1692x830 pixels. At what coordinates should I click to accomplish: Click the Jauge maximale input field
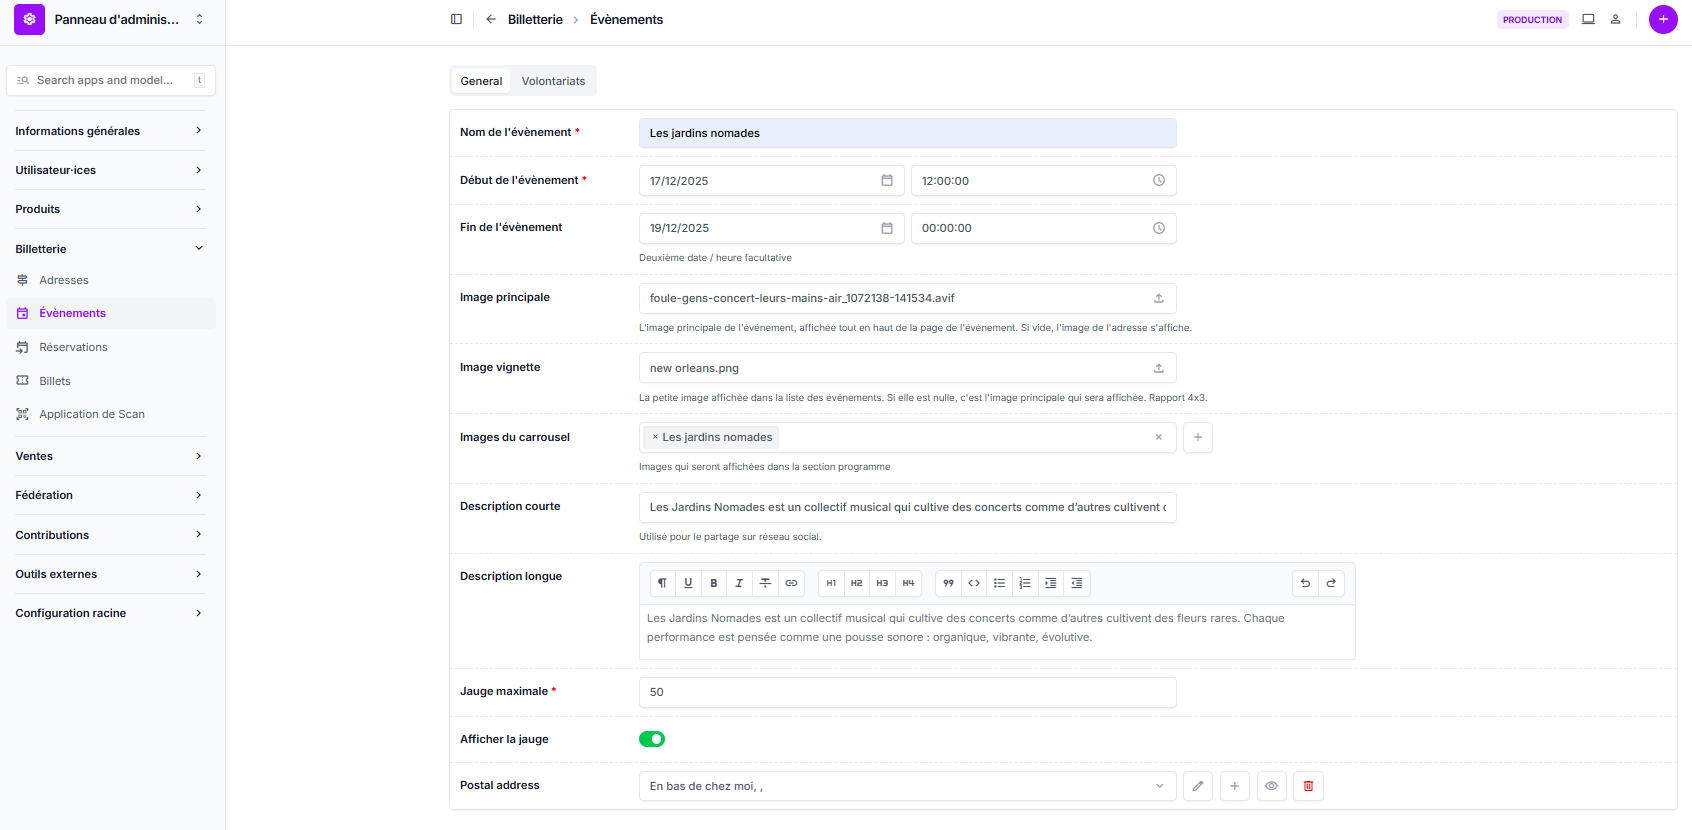click(907, 692)
